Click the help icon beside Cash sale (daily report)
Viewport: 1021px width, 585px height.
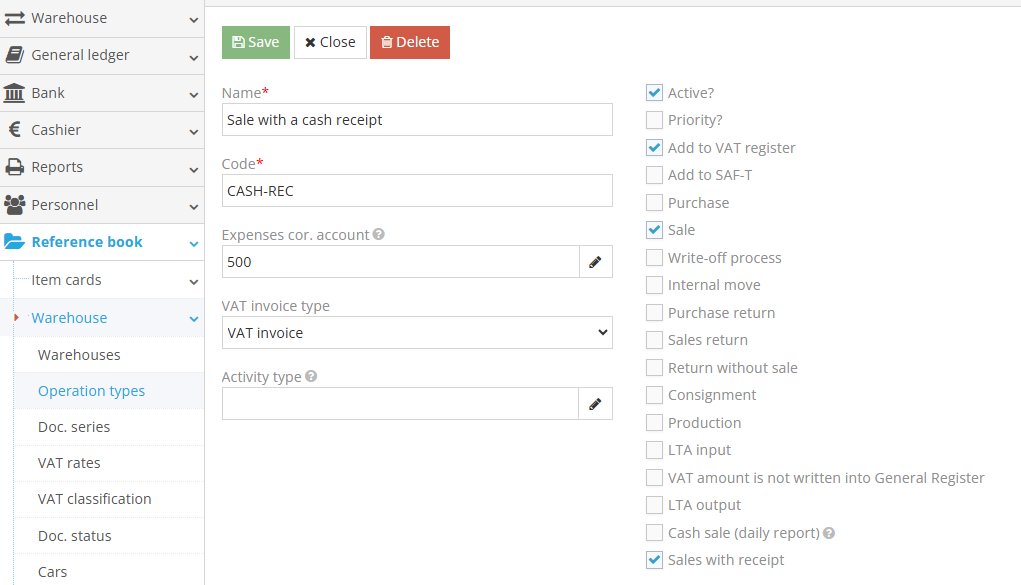pyautogui.click(x=829, y=533)
